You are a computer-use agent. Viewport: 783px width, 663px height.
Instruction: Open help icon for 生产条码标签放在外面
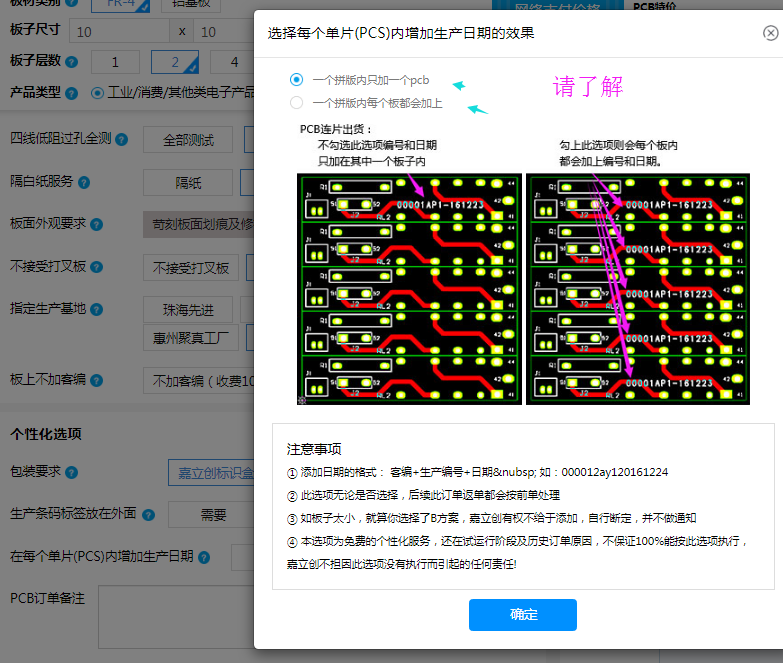tap(148, 515)
